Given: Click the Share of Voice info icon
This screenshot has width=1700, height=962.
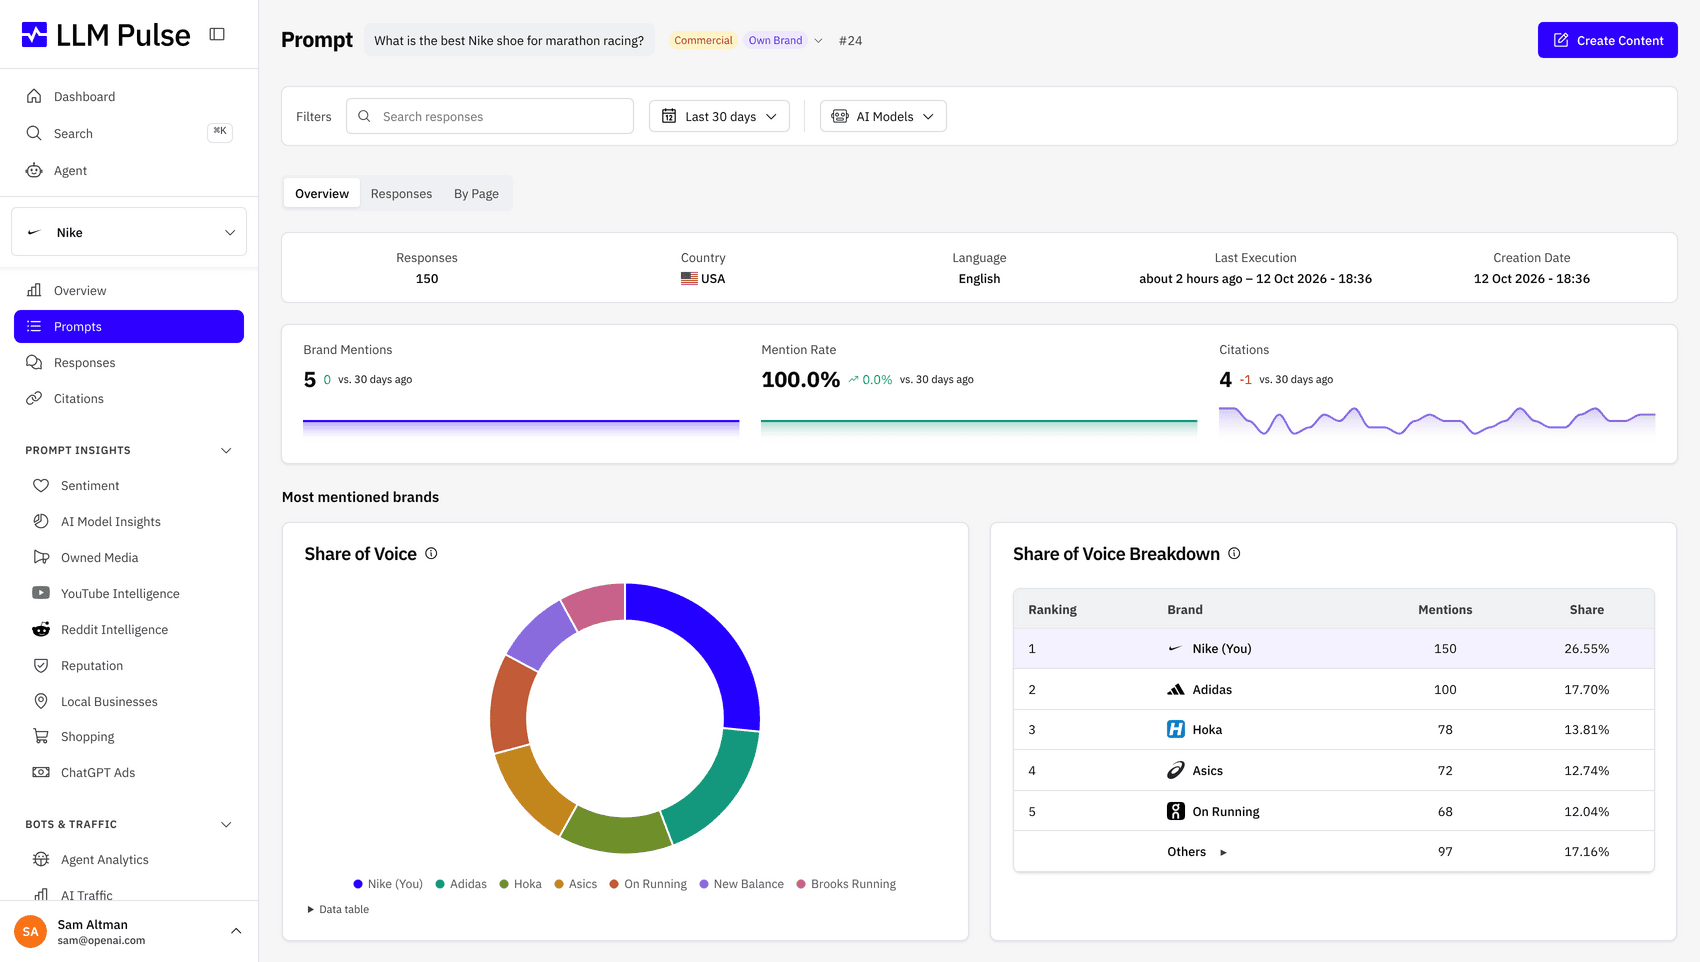Looking at the screenshot, I should (431, 553).
